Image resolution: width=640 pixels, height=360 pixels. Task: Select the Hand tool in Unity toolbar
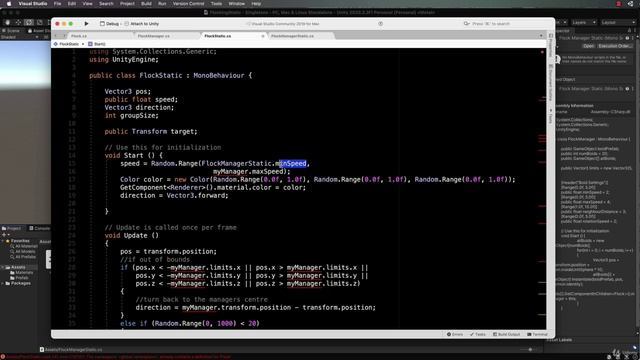8,22
